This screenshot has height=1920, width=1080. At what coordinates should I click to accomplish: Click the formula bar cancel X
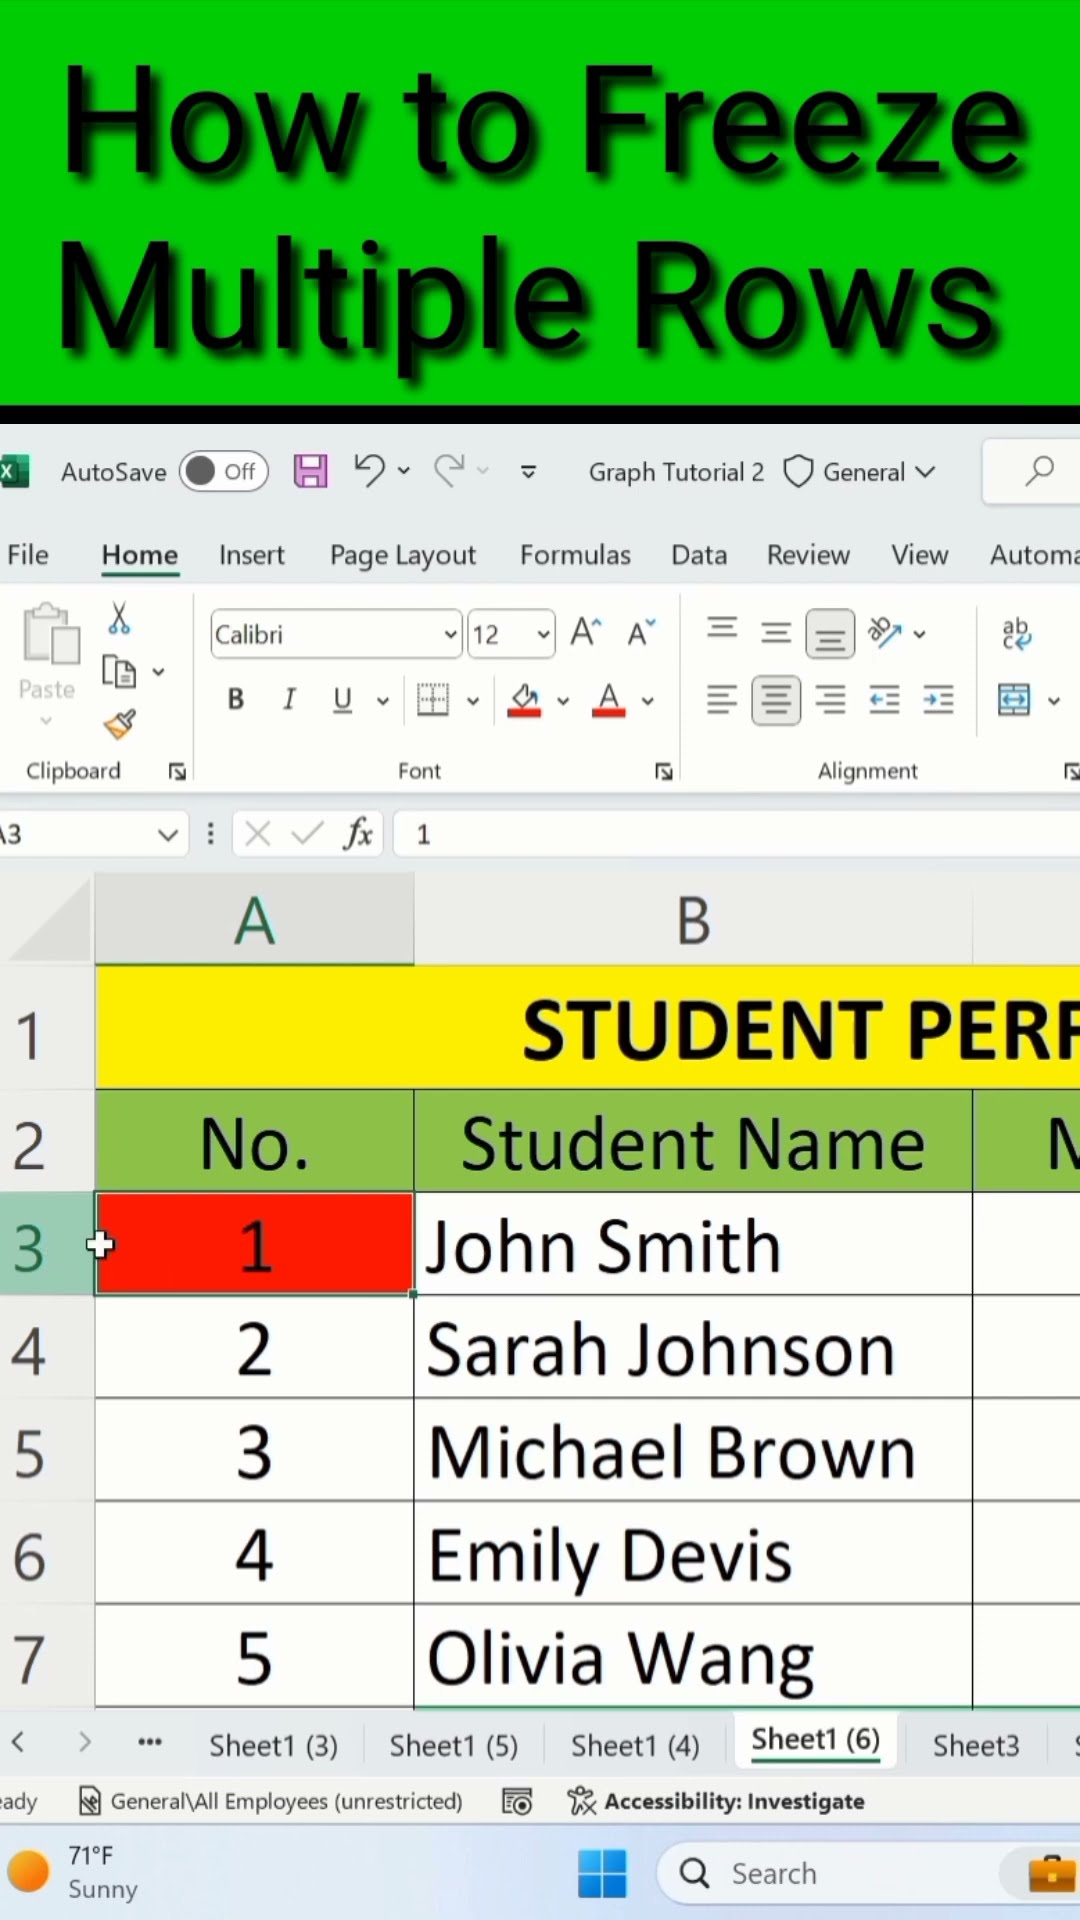[258, 833]
